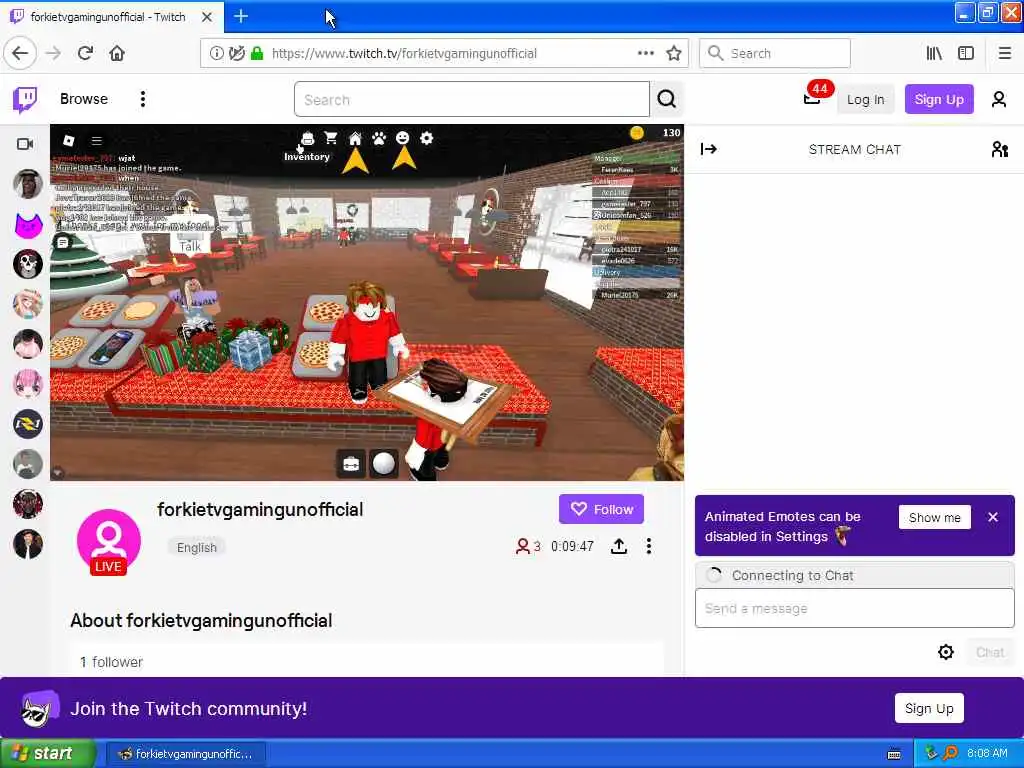The width and height of the screenshot is (1024, 768).
Task: Open chat settings gear icon
Action: coord(946,652)
